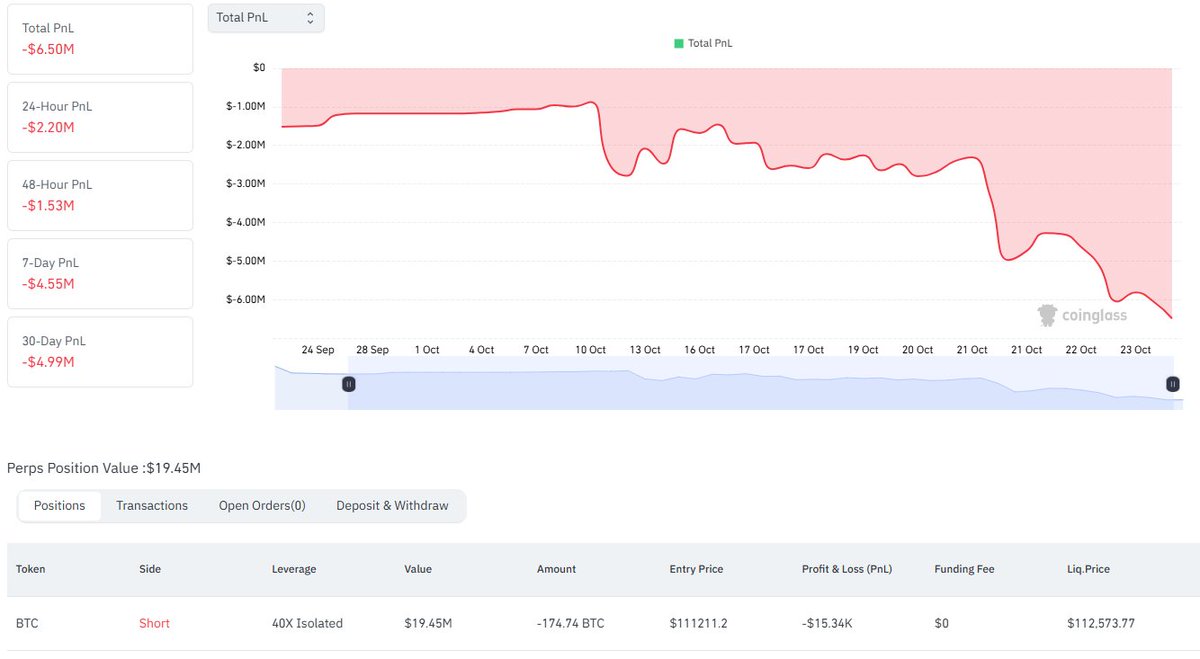Viewport: 1200px width, 659px height.
Task: Click the -$6.50M total PnL value
Action: pos(48,49)
